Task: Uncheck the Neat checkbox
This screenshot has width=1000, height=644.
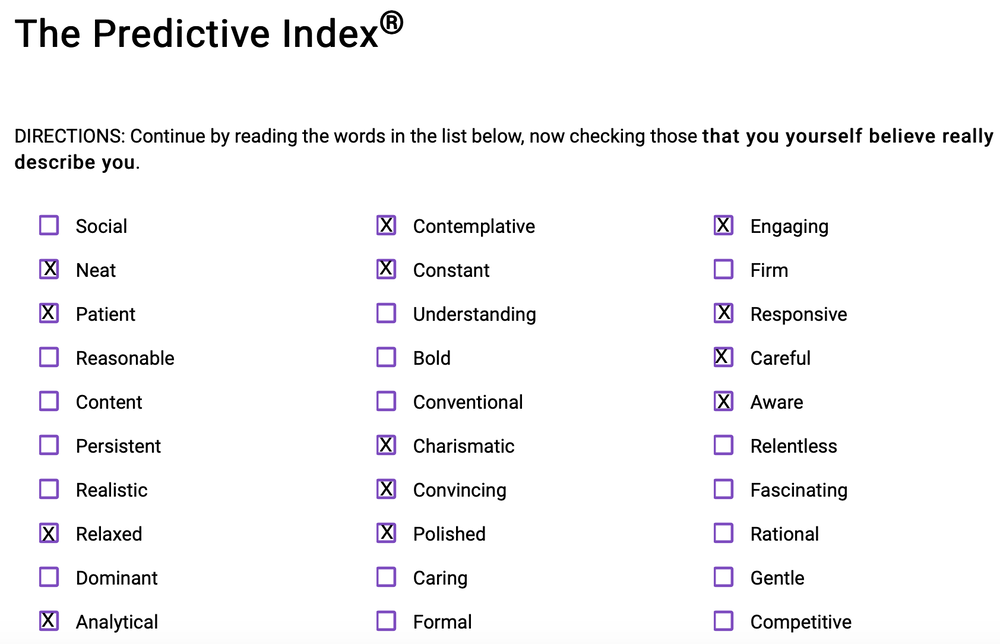Action: [49, 270]
